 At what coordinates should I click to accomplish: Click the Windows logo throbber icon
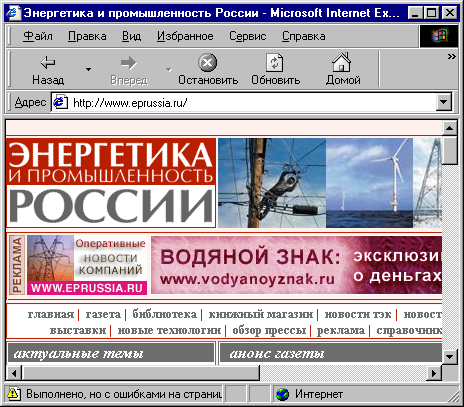(x=439, y=36)
